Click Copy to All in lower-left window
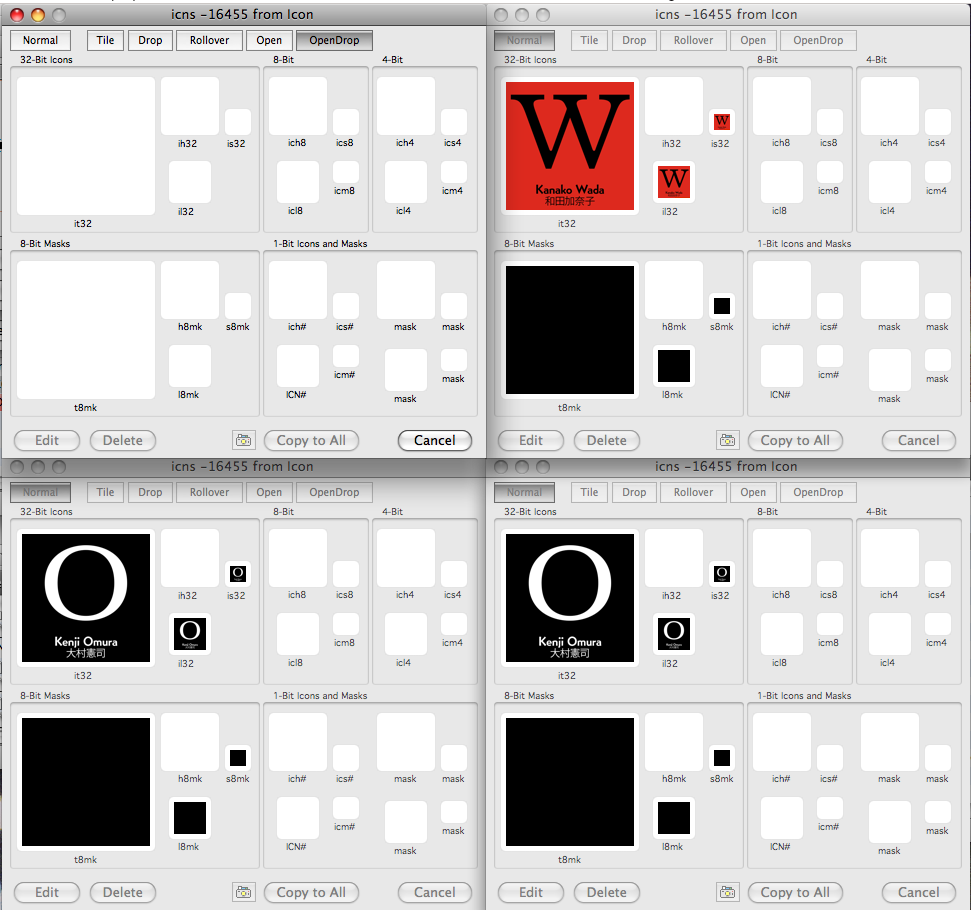This screenshot has width=971, height=910. [x=311, y=893]
